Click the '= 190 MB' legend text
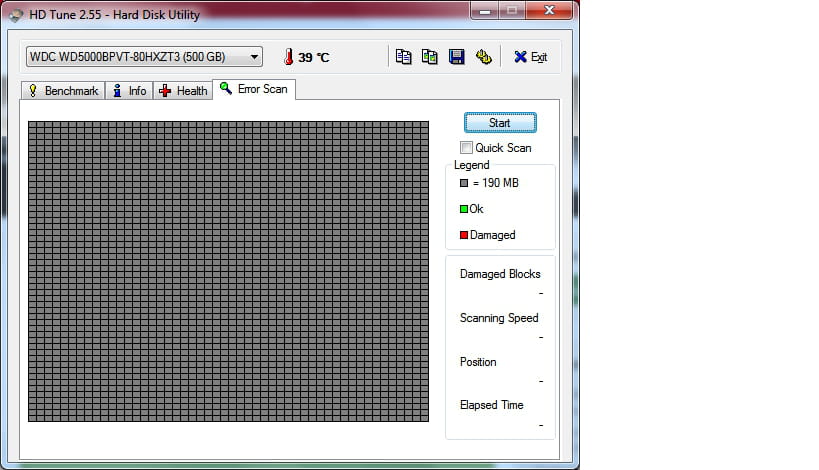This screenshot has width=819, height=470. click(x=495, y=183)
